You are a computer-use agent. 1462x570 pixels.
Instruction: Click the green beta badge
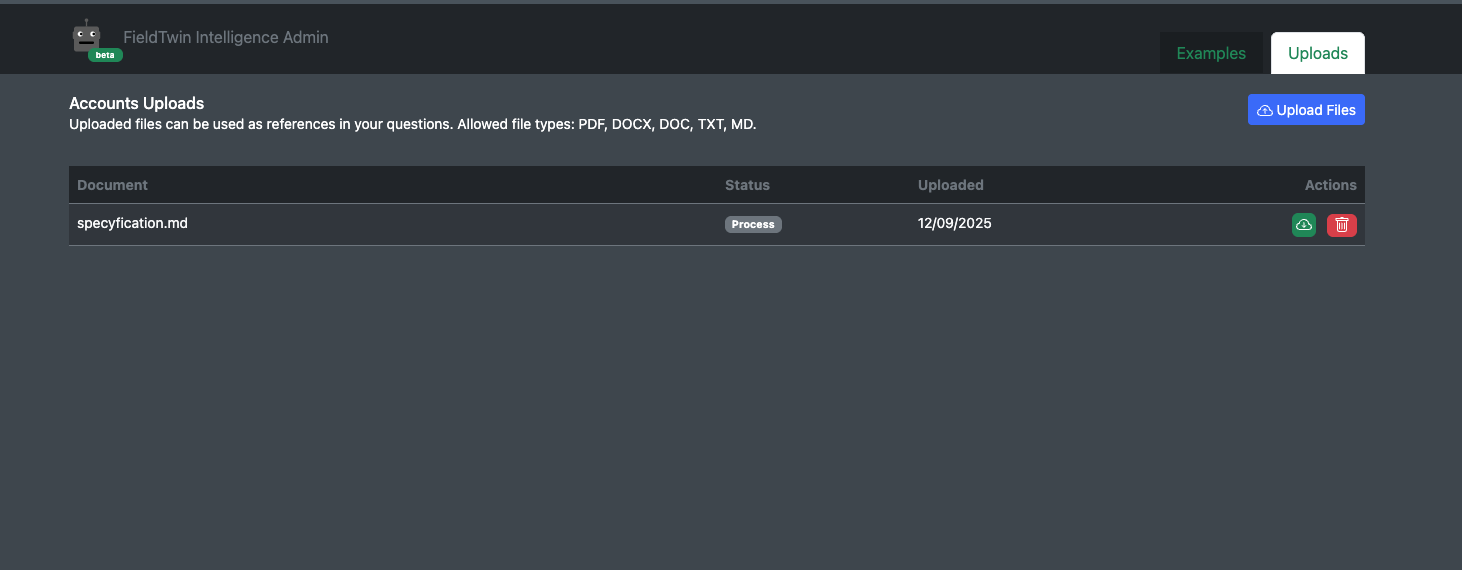point(105,55)
